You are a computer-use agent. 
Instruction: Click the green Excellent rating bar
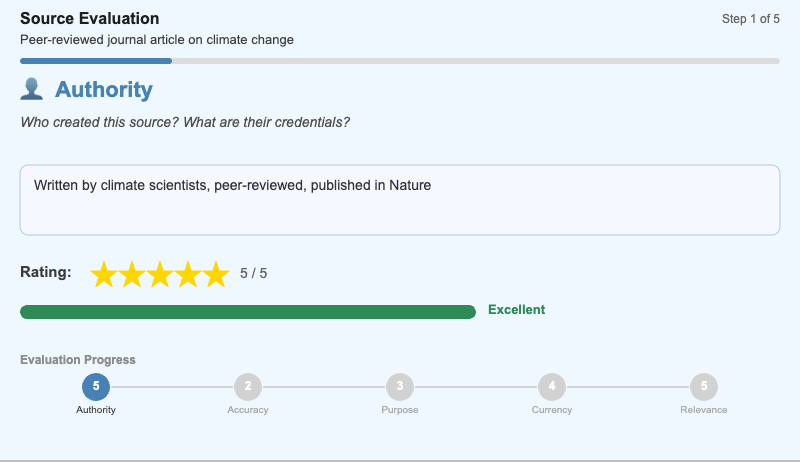coord(248,312)
